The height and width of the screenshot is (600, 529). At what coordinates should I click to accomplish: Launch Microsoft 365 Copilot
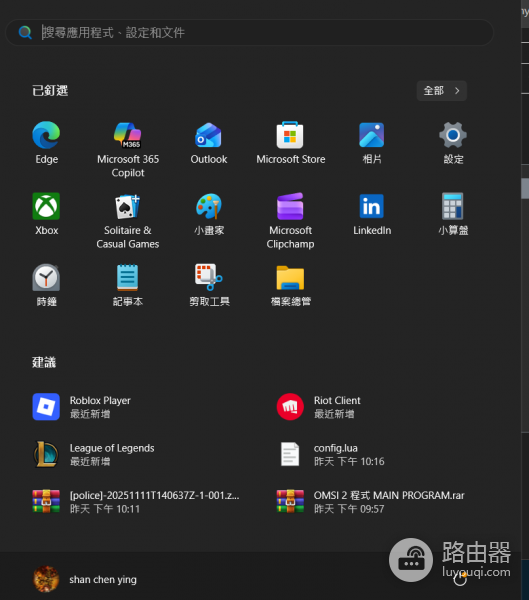coord(128,149)
